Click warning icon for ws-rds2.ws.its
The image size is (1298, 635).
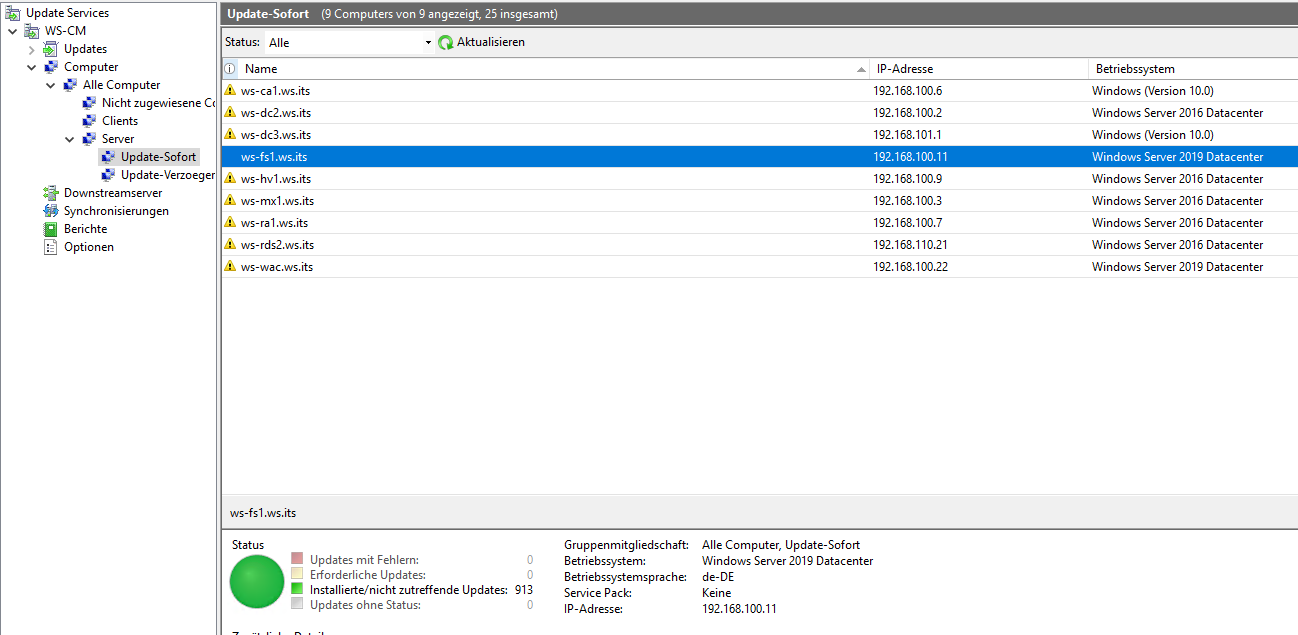[x=231, y=245]
